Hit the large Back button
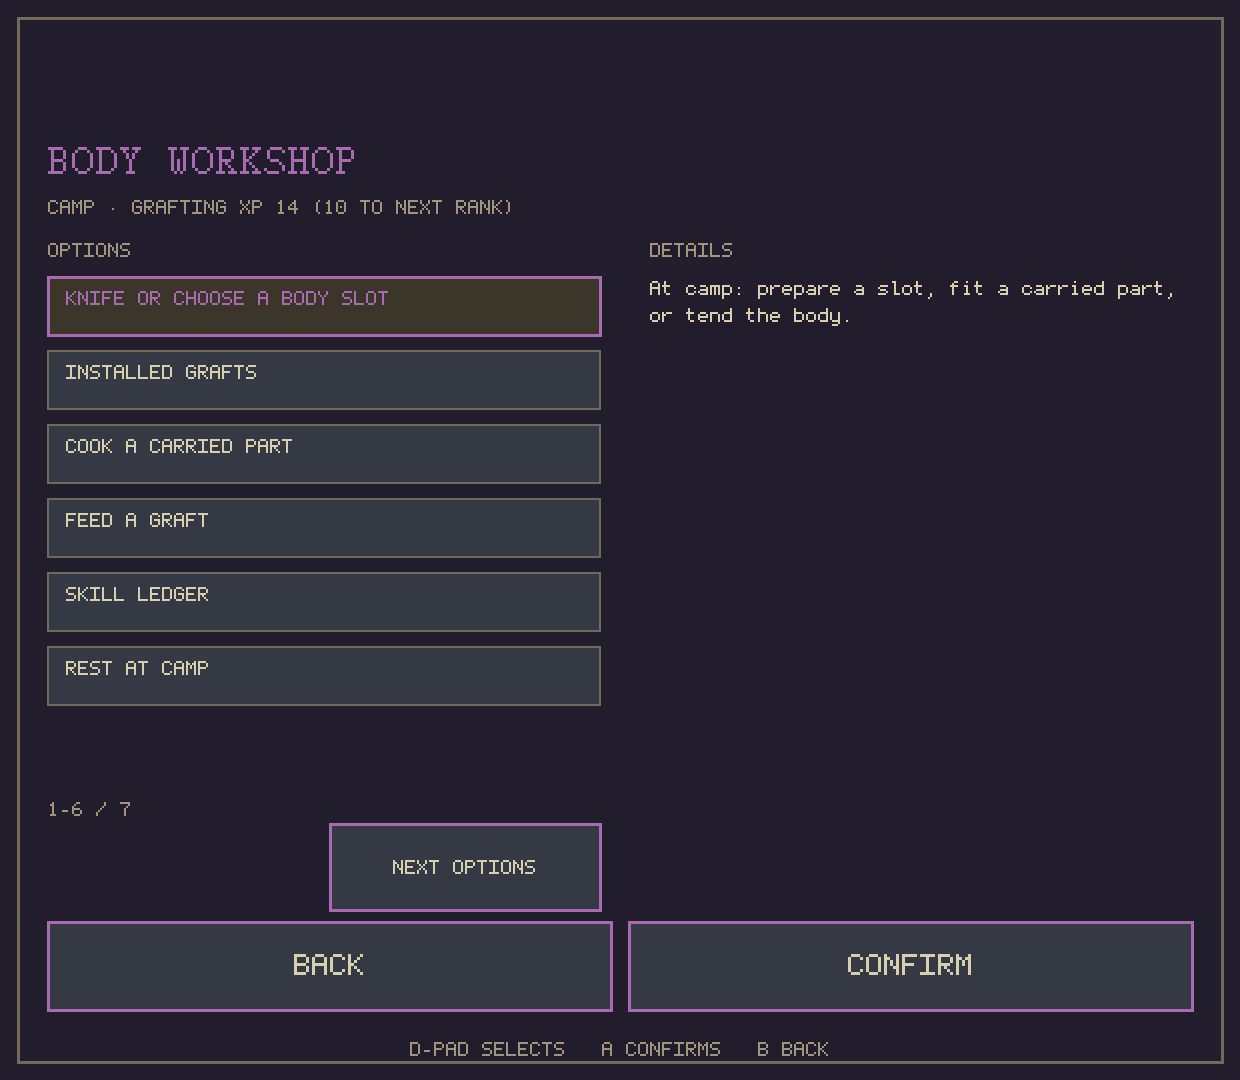 click(330, 966)
